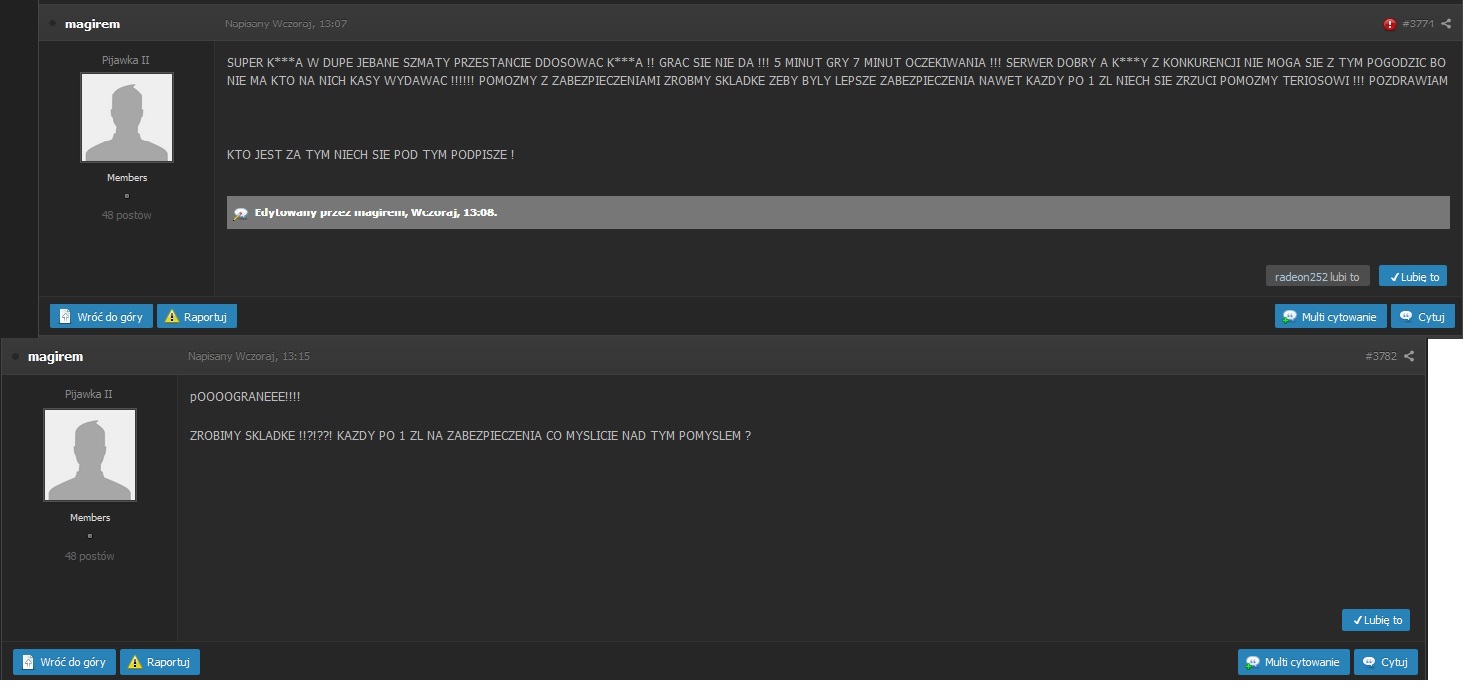Open magirem profile from first post header
The height and width of the screenshot is (687, 1464).
(92, 24)
